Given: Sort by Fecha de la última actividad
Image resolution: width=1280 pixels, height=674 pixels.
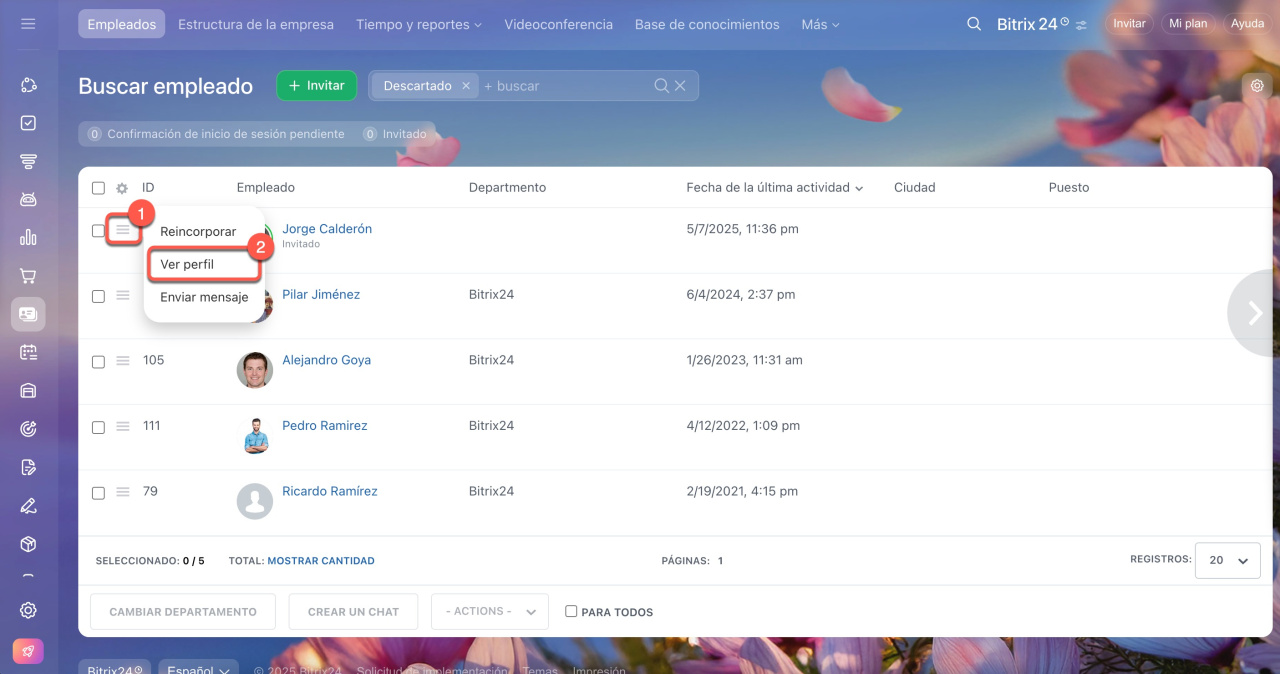Looking at the screenshot, I should click(775, 188).
